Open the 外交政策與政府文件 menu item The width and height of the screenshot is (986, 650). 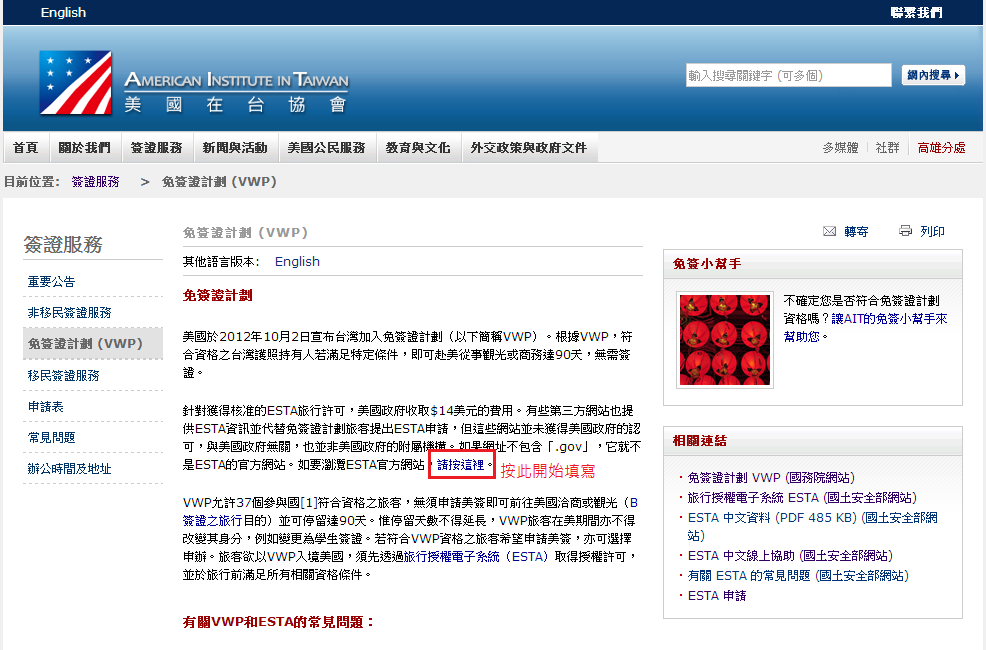point(529,148)
